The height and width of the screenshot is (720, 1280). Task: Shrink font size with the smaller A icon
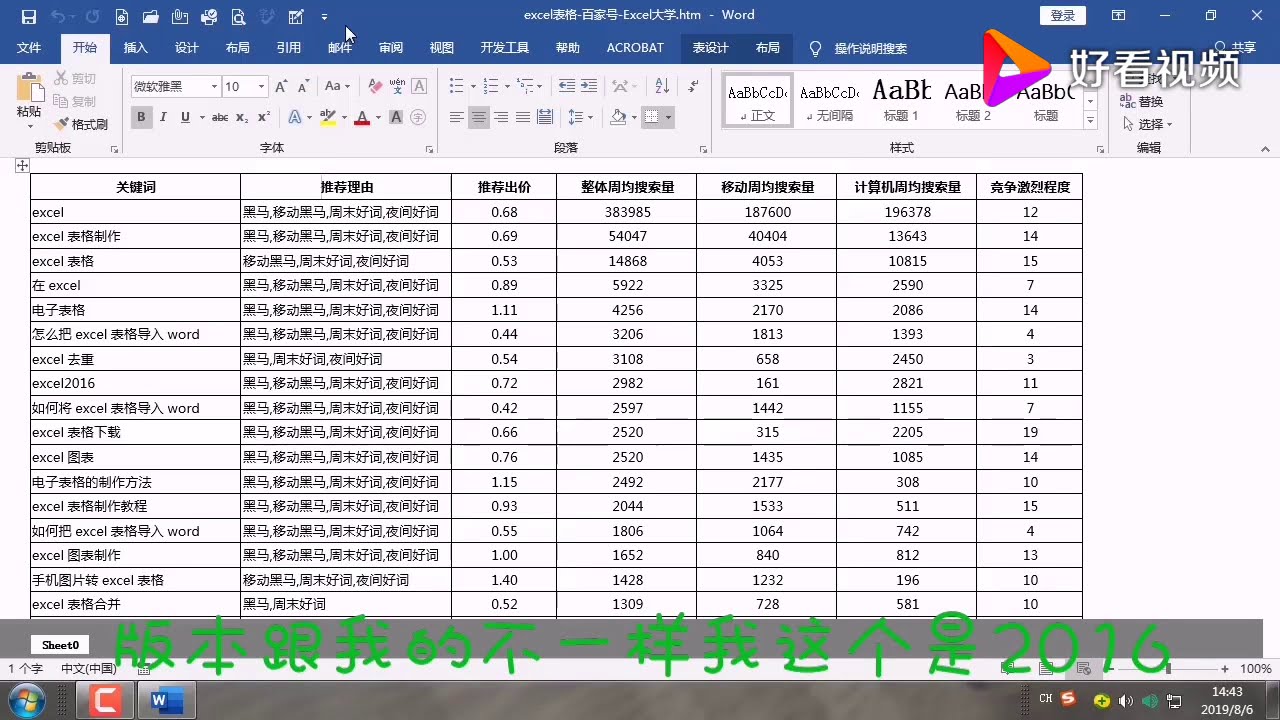(x=303, y=87)
